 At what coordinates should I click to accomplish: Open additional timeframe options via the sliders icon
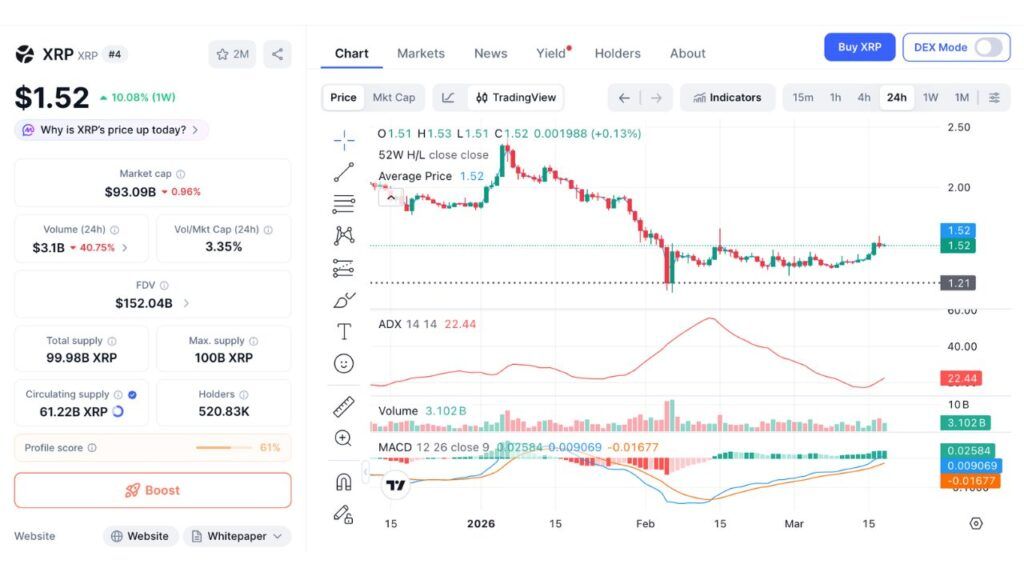coord(993,97)
